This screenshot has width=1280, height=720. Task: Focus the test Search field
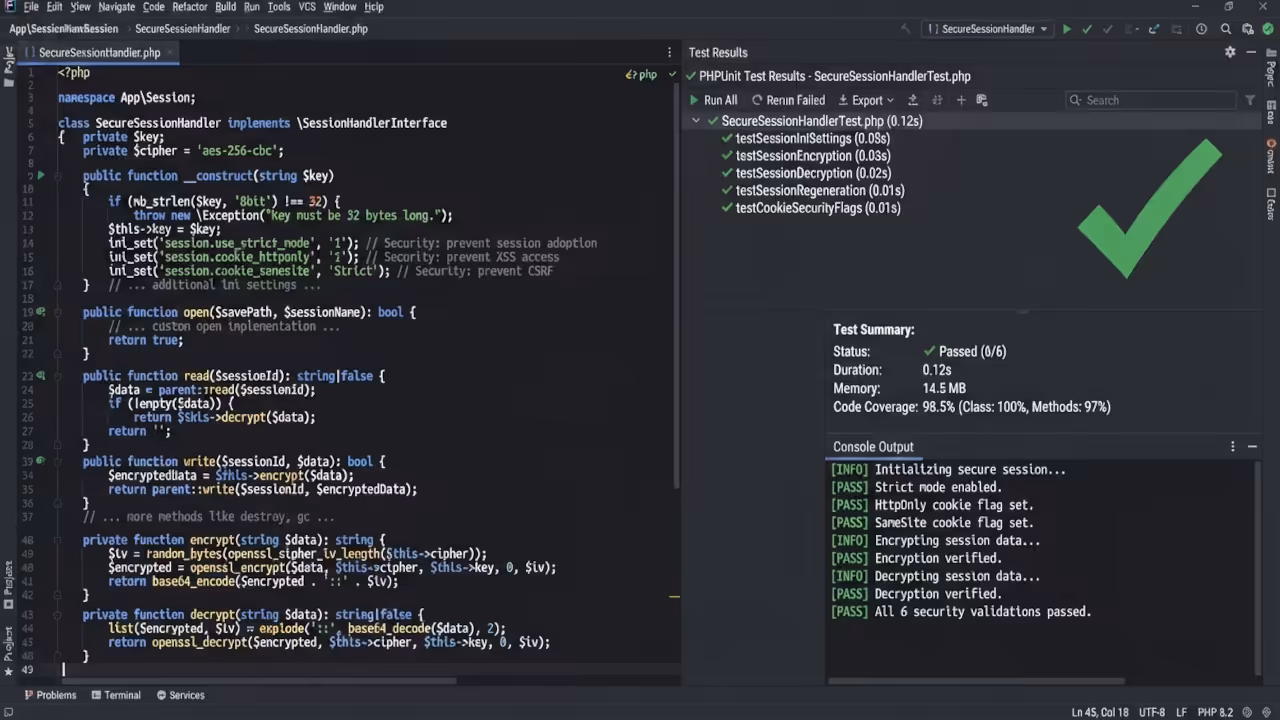click(1151, 100)
